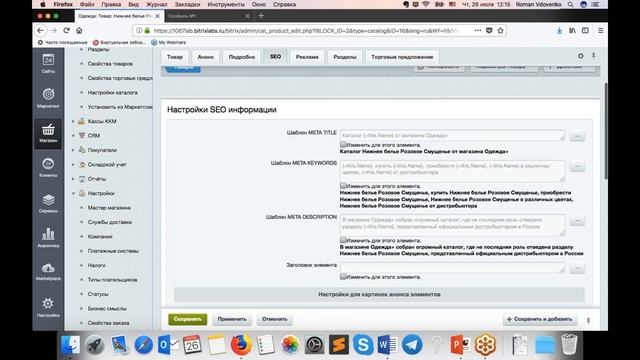Click the Сохранить и добавить button

coord(540,319)
